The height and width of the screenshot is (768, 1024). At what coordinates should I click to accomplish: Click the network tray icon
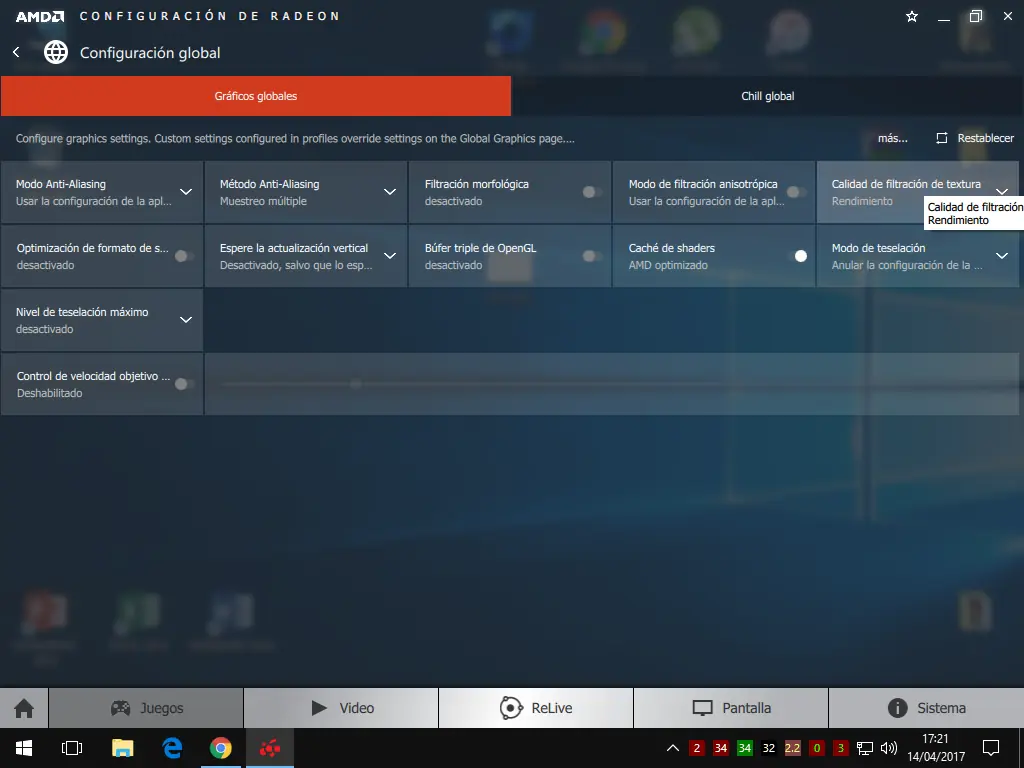[865, 748]
